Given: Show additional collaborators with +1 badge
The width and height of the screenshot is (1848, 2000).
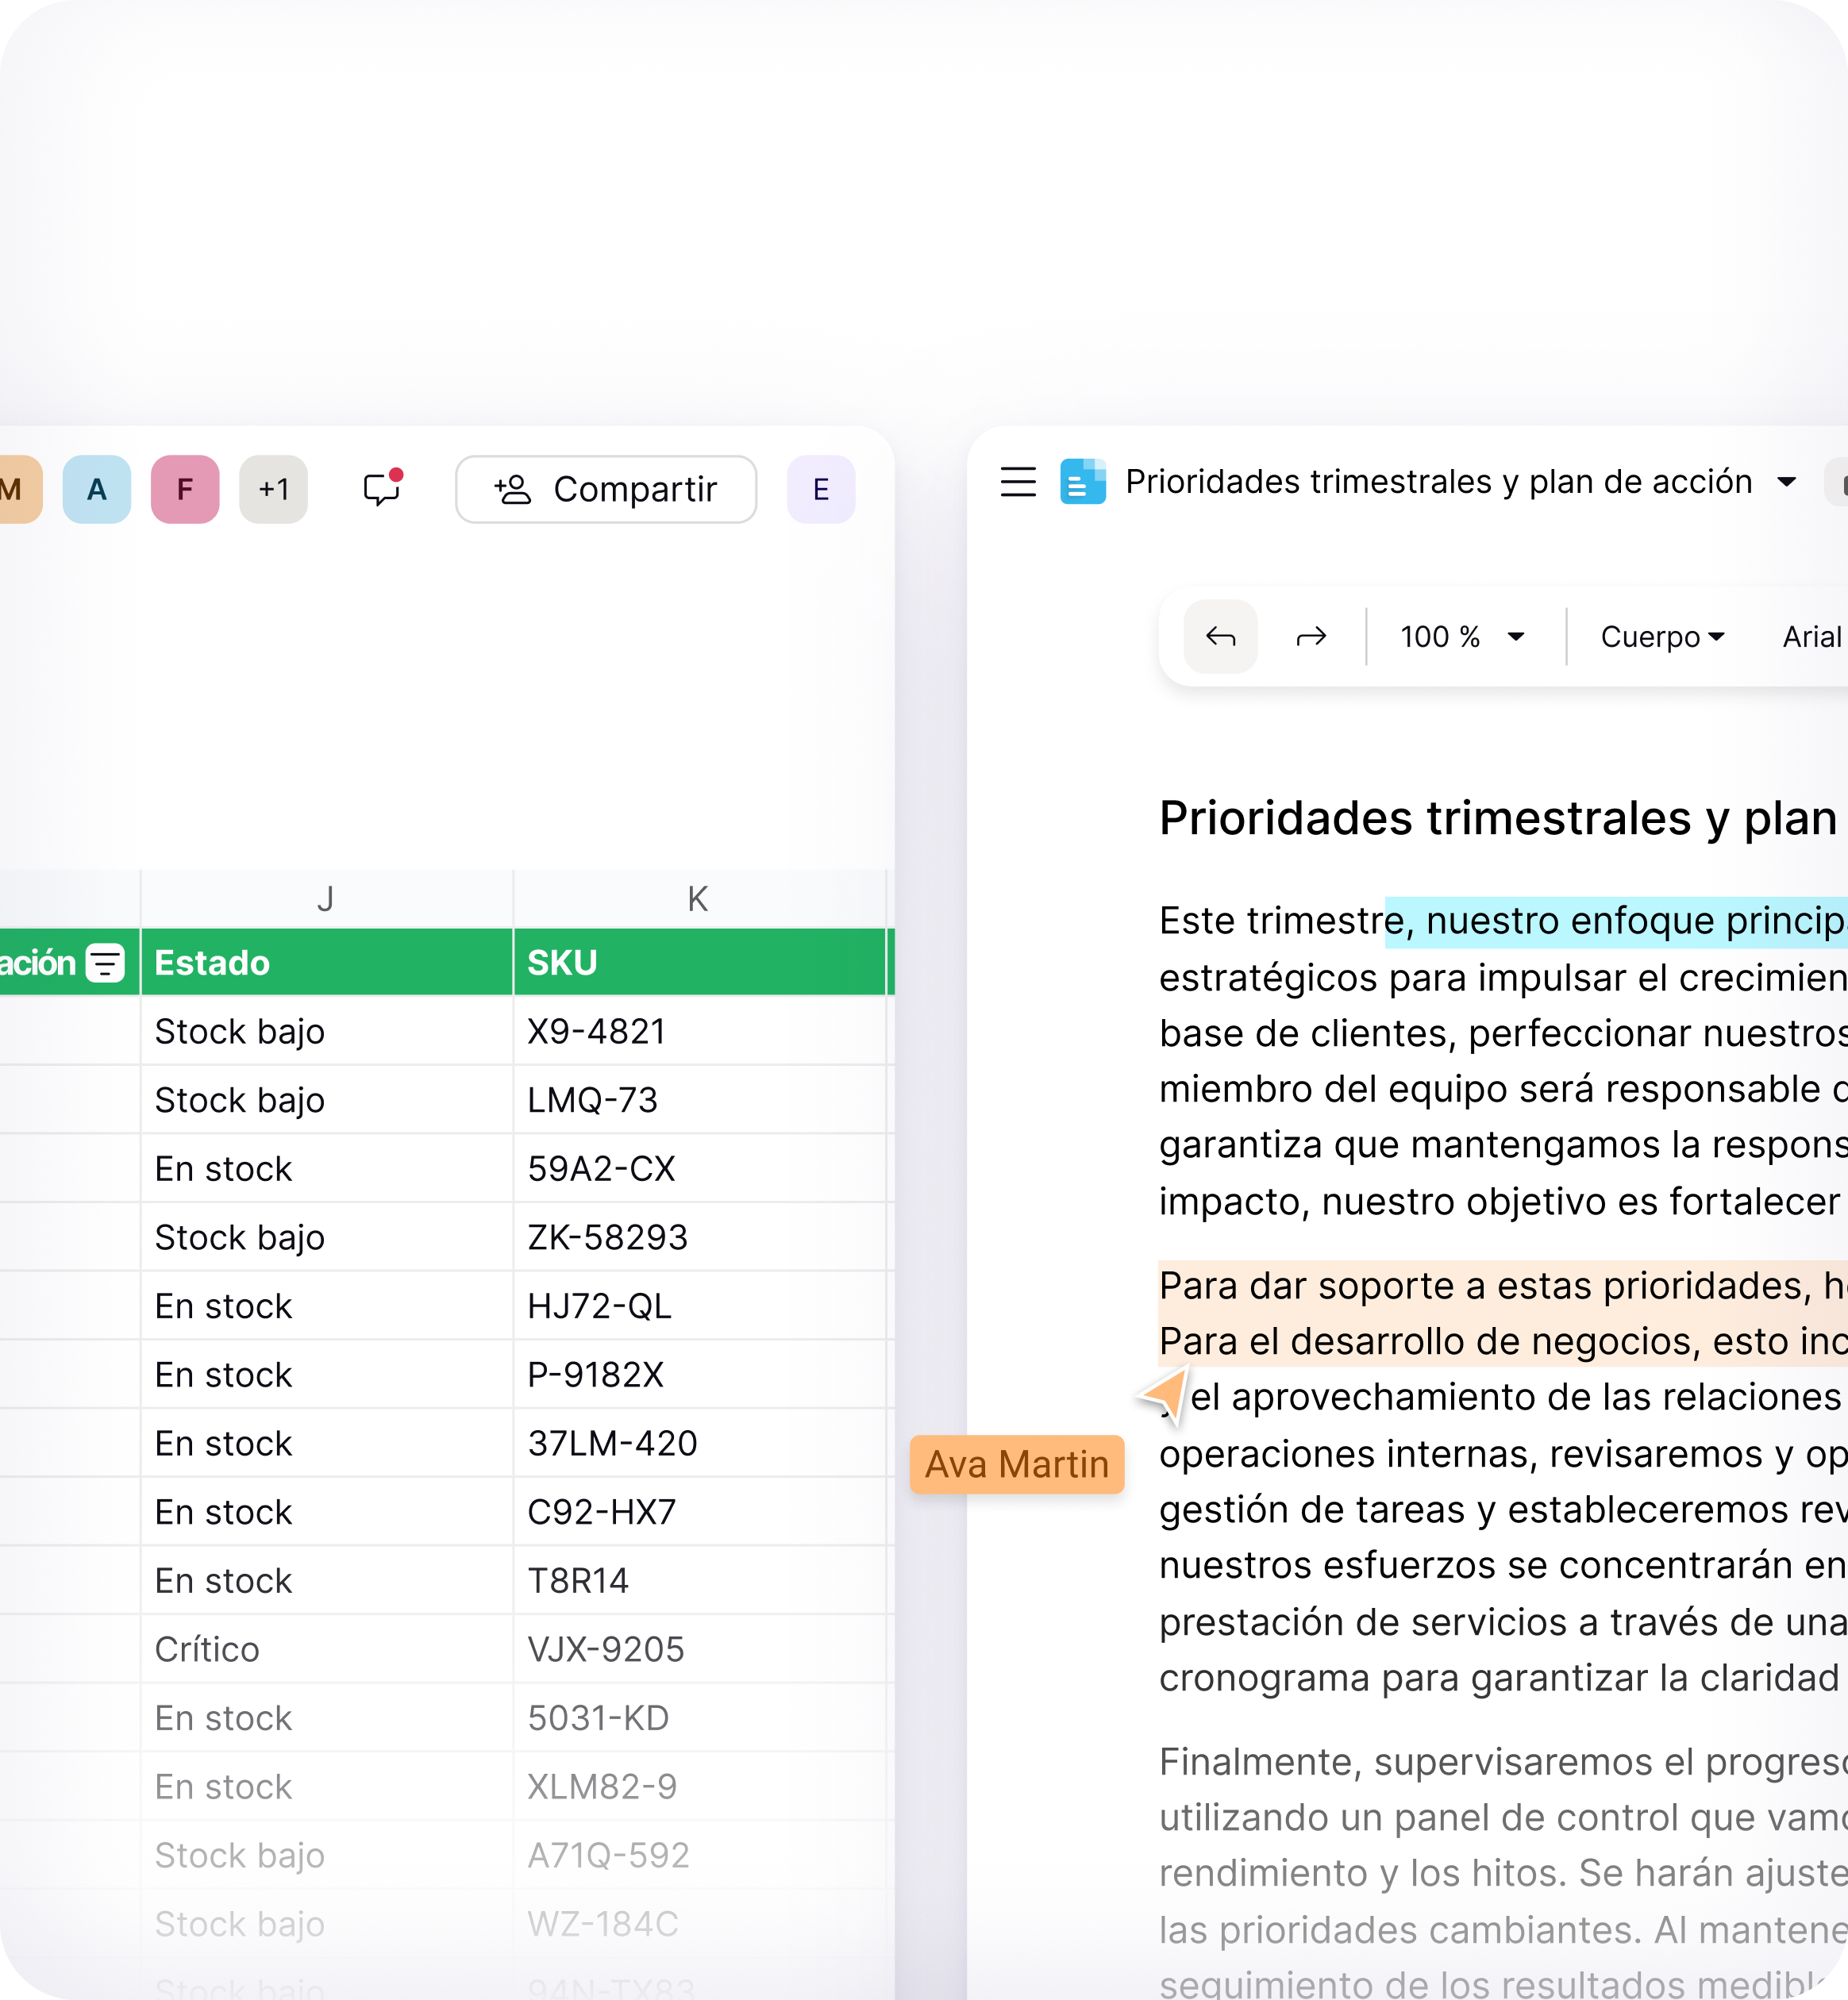Looking at the screenshot, I should tap(273, 489).
